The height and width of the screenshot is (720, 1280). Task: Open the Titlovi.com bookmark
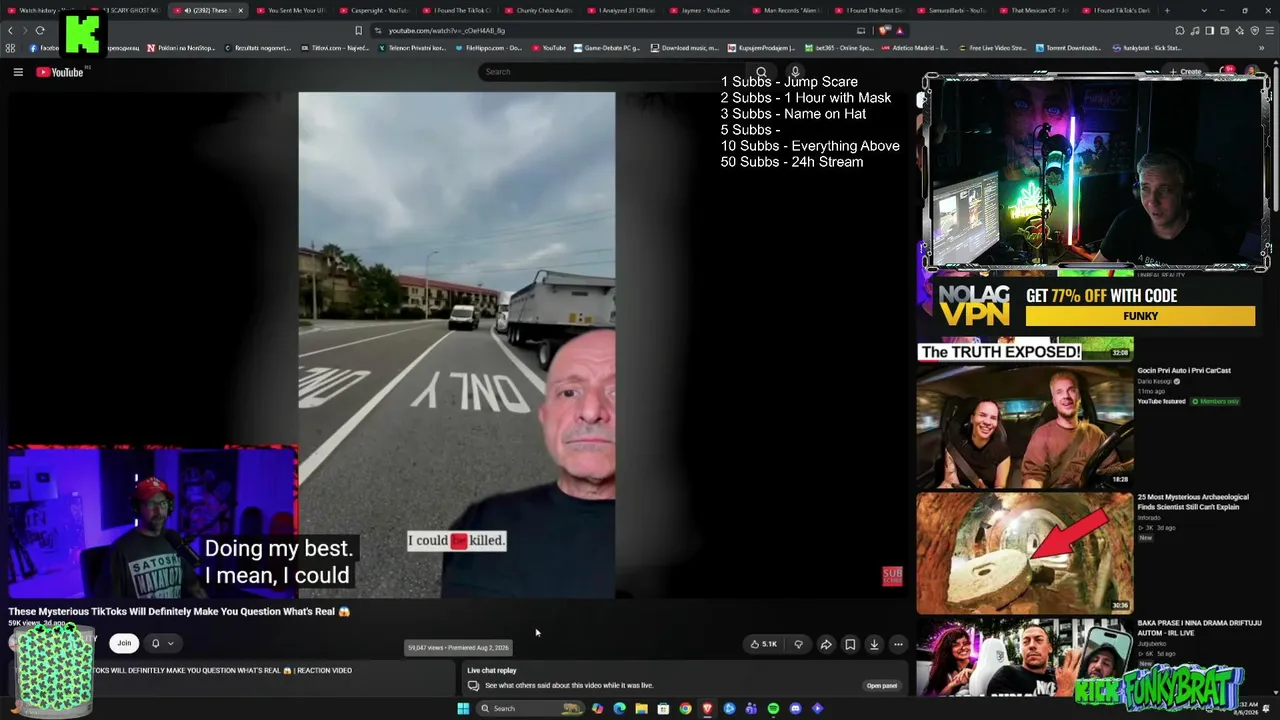(x=333, y=48)
